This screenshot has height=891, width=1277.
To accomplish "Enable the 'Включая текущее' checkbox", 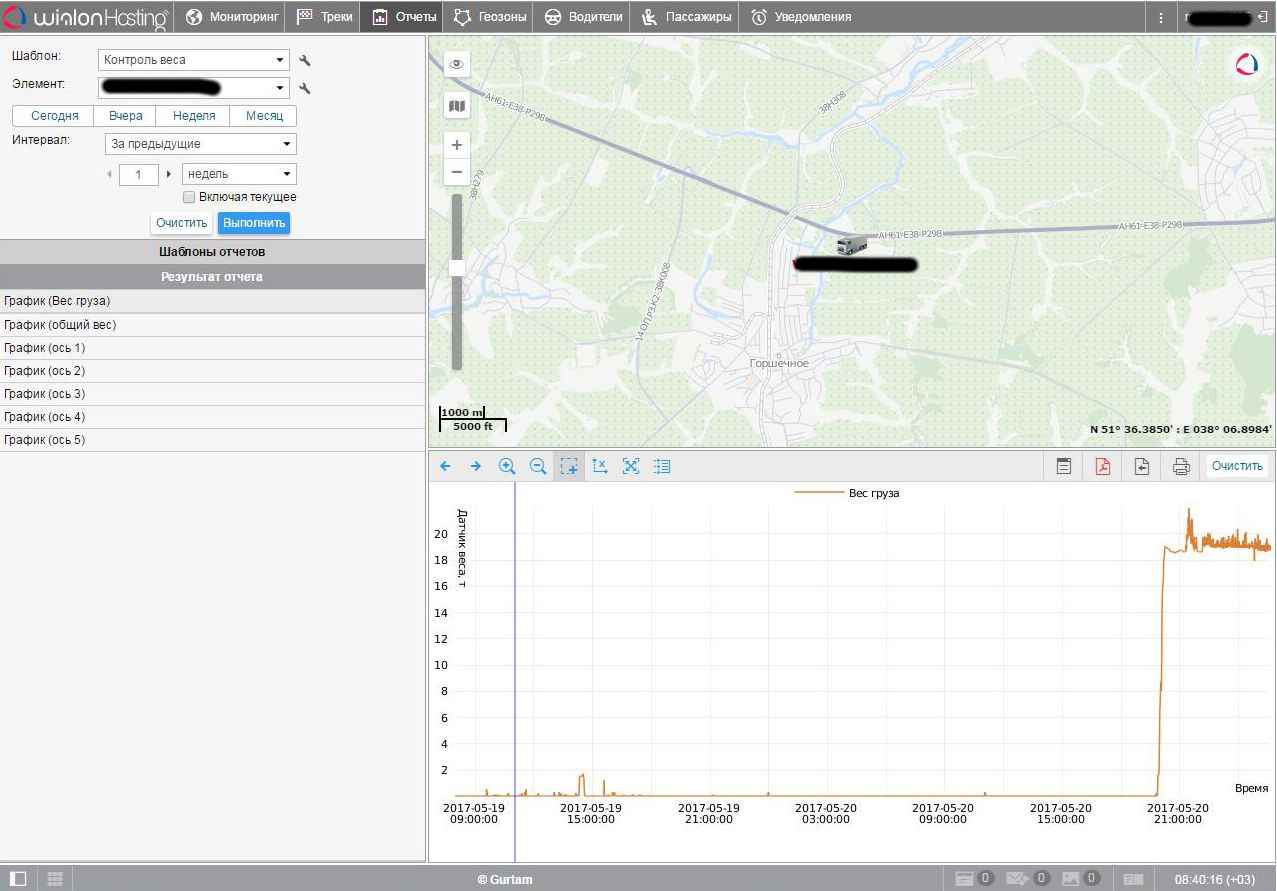I will 189,197.
